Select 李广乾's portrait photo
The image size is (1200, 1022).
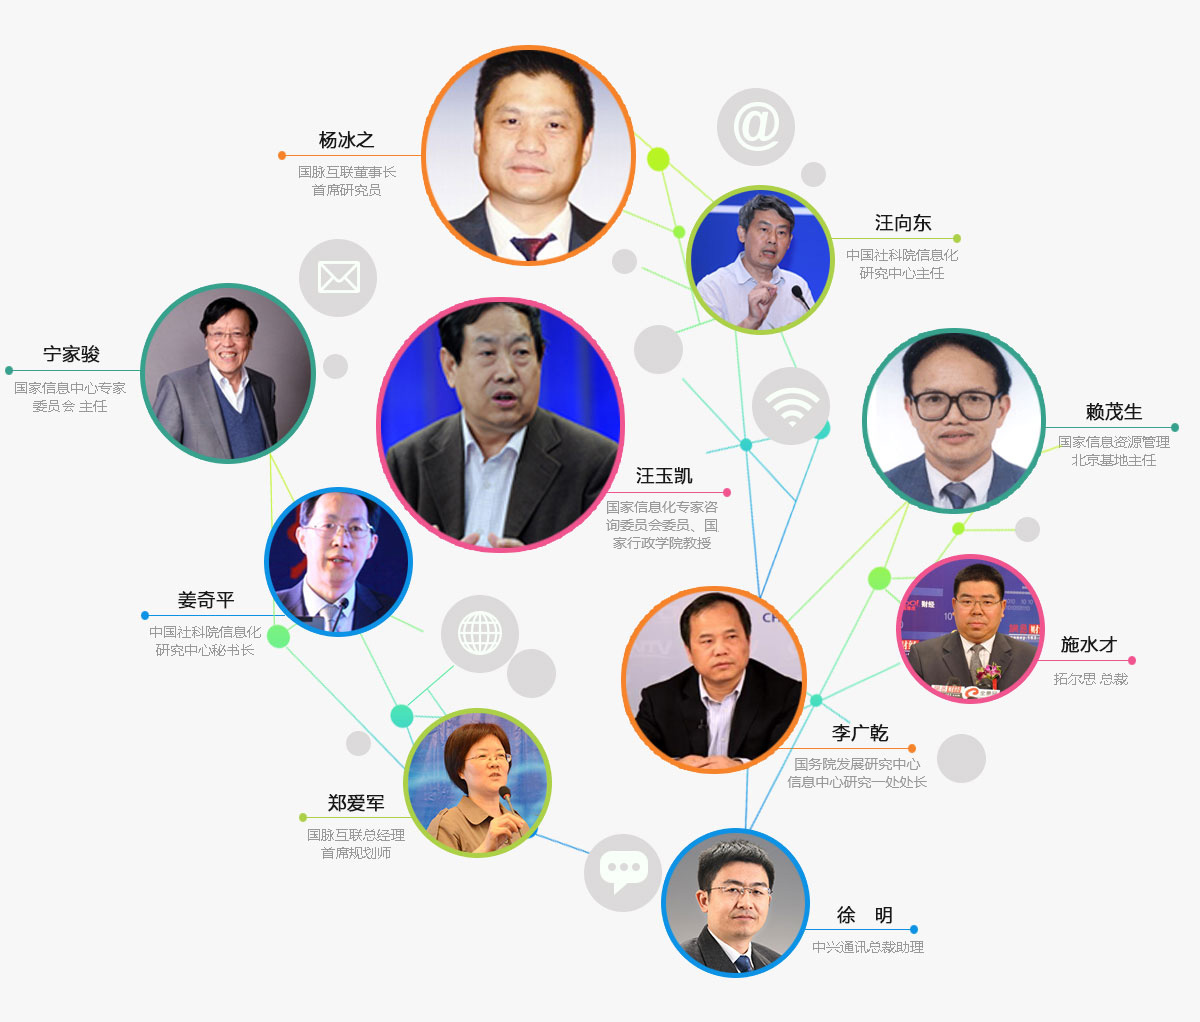(x=714, y=679)
